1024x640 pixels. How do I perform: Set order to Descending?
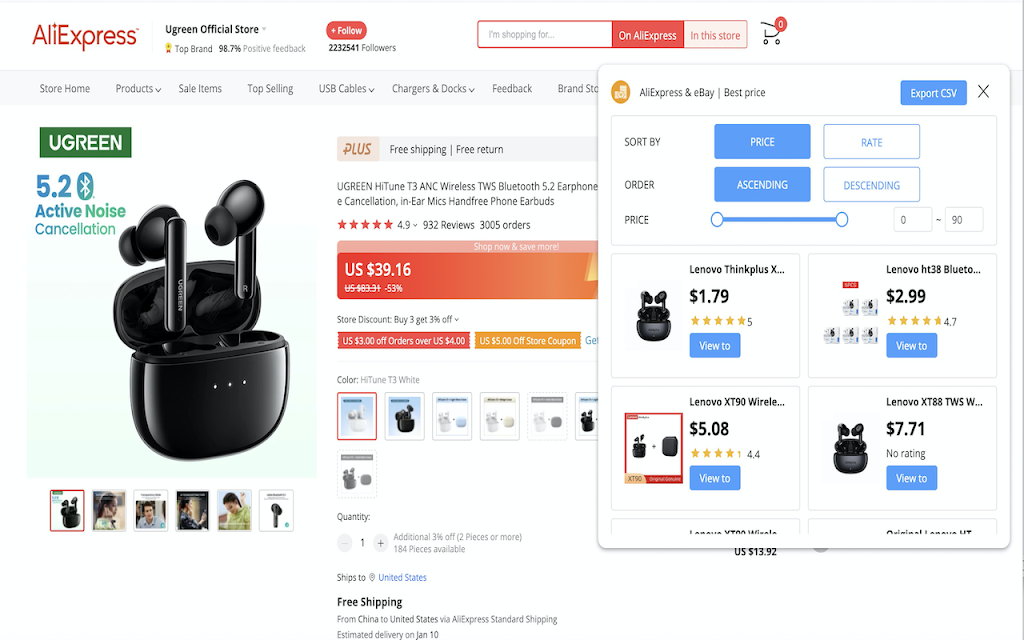871,185
